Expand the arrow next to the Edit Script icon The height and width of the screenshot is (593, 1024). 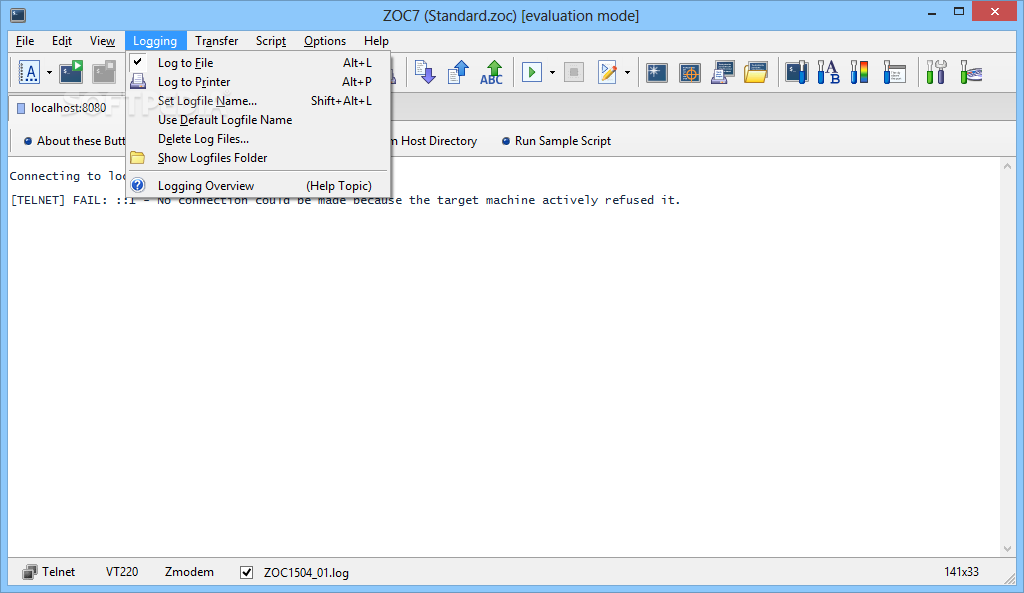(x=627, y=72)
